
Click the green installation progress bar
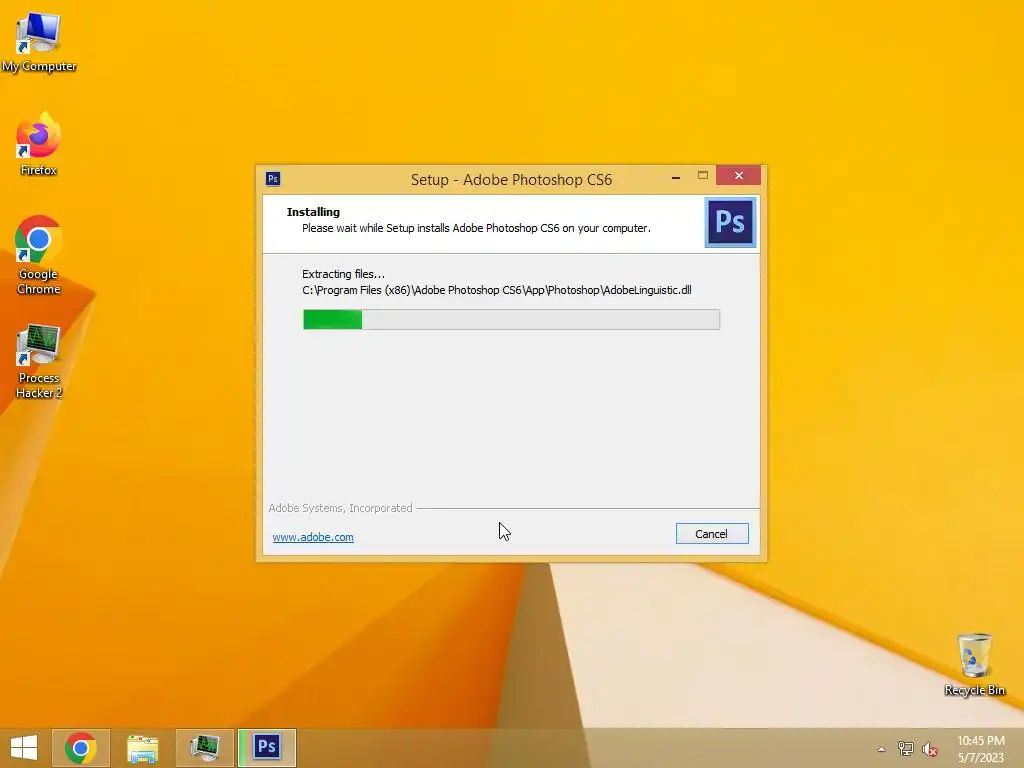[x=511, y=319]
